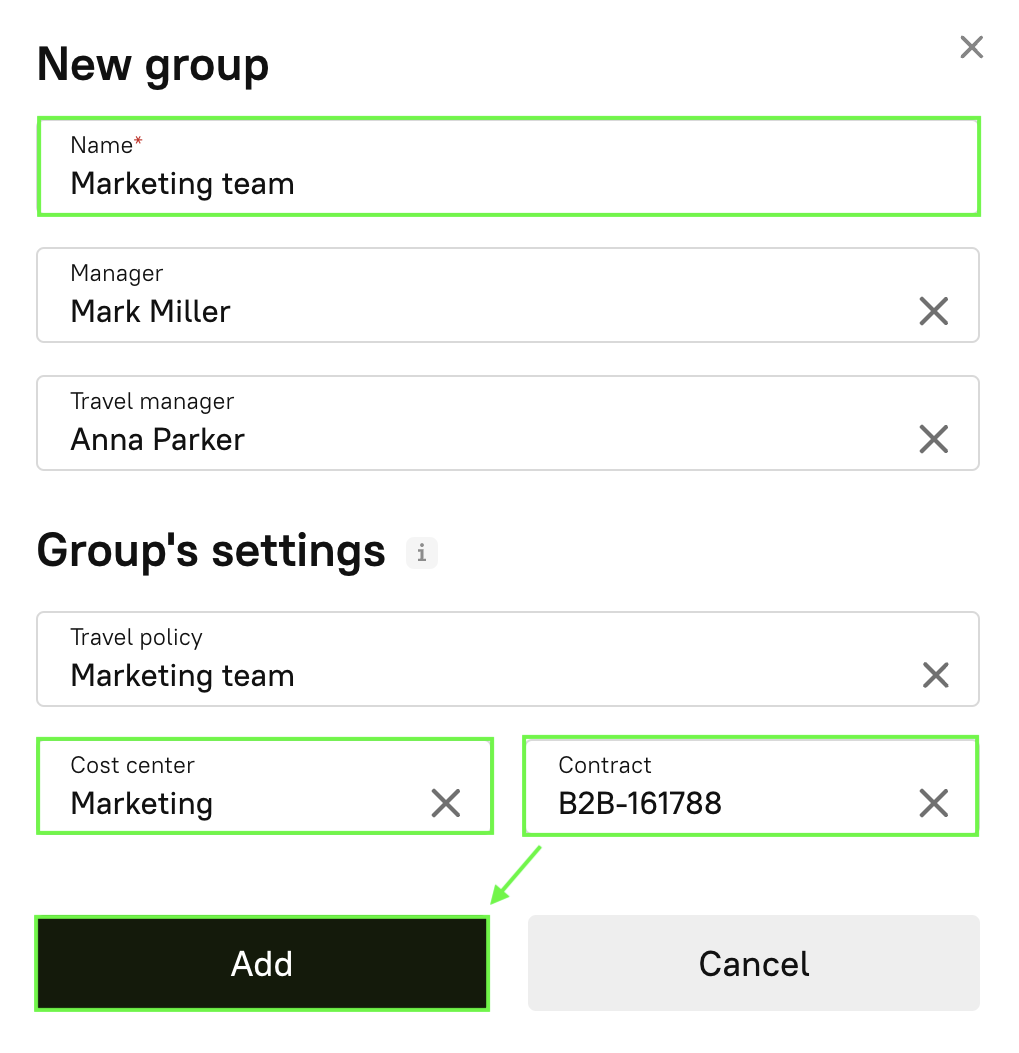Remove Anna Parker from Travel manager
Image resolution: width=1019 pixels, height=1053 pixels.
point(933,439)
